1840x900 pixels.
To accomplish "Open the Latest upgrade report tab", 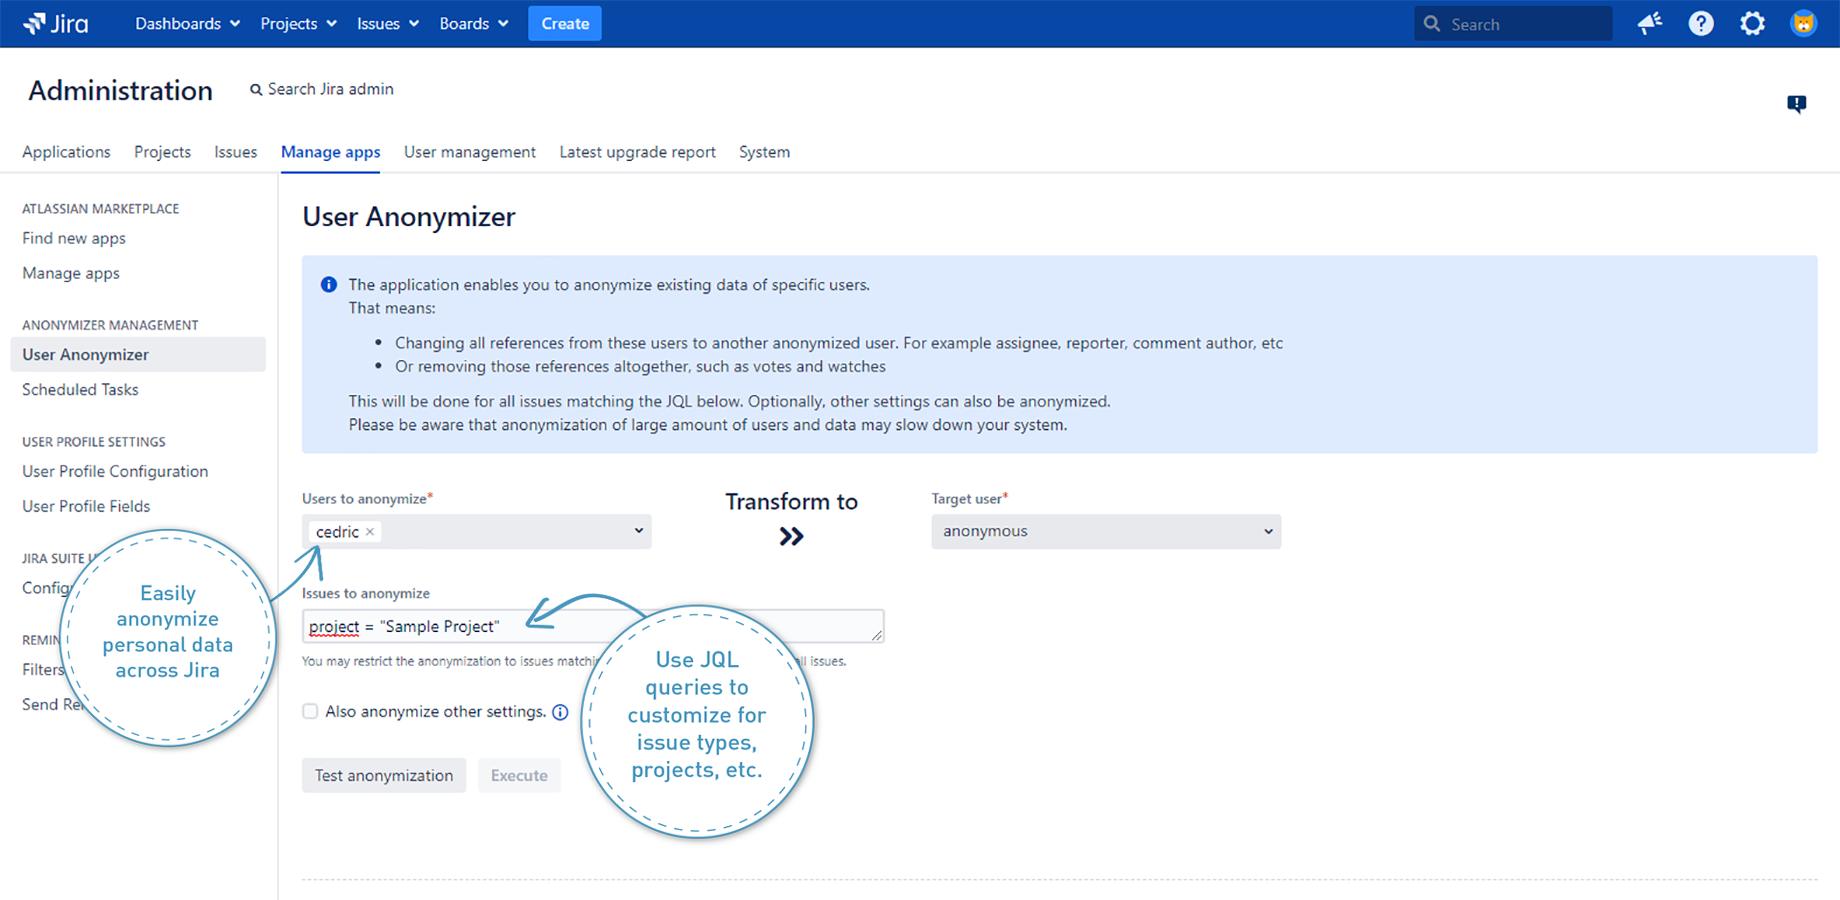I will pyautogui.click(x=637, y=152).
